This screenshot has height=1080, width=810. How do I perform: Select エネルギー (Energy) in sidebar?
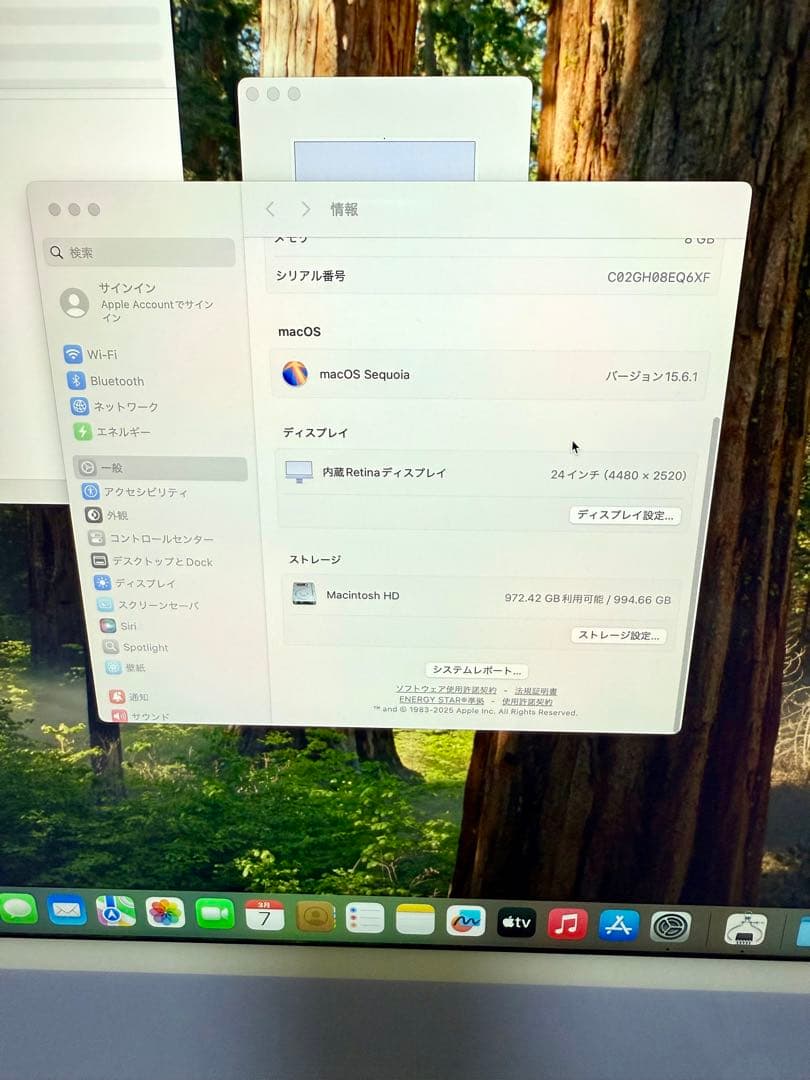(112, 431)
